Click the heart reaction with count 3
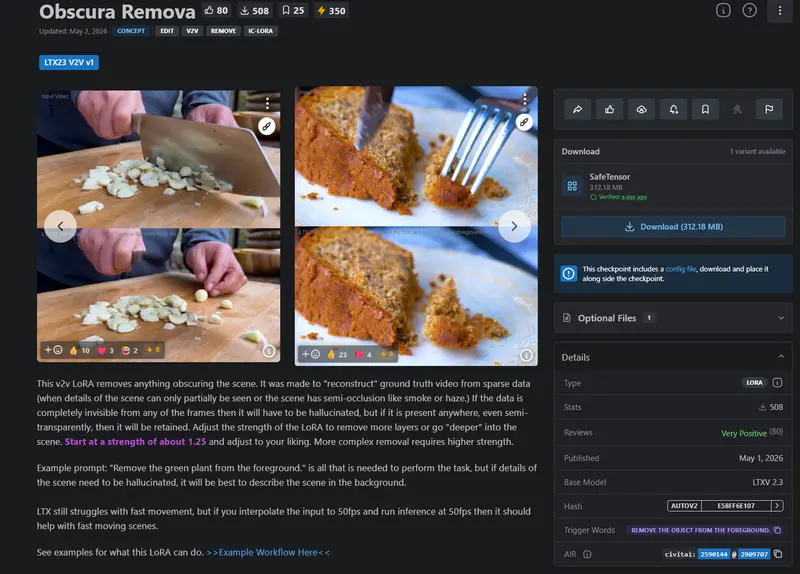Image resolution: width=800 pixels, height=574 pixels. click(106, 351)
